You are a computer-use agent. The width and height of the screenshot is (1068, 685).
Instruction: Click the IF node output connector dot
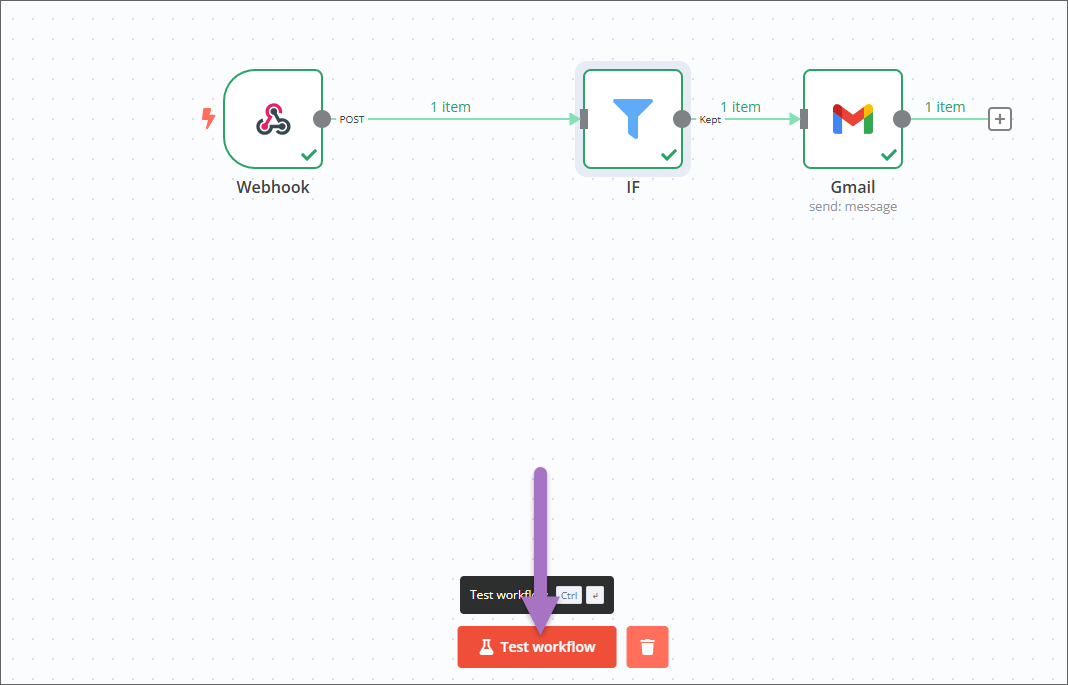click(682, 119)
